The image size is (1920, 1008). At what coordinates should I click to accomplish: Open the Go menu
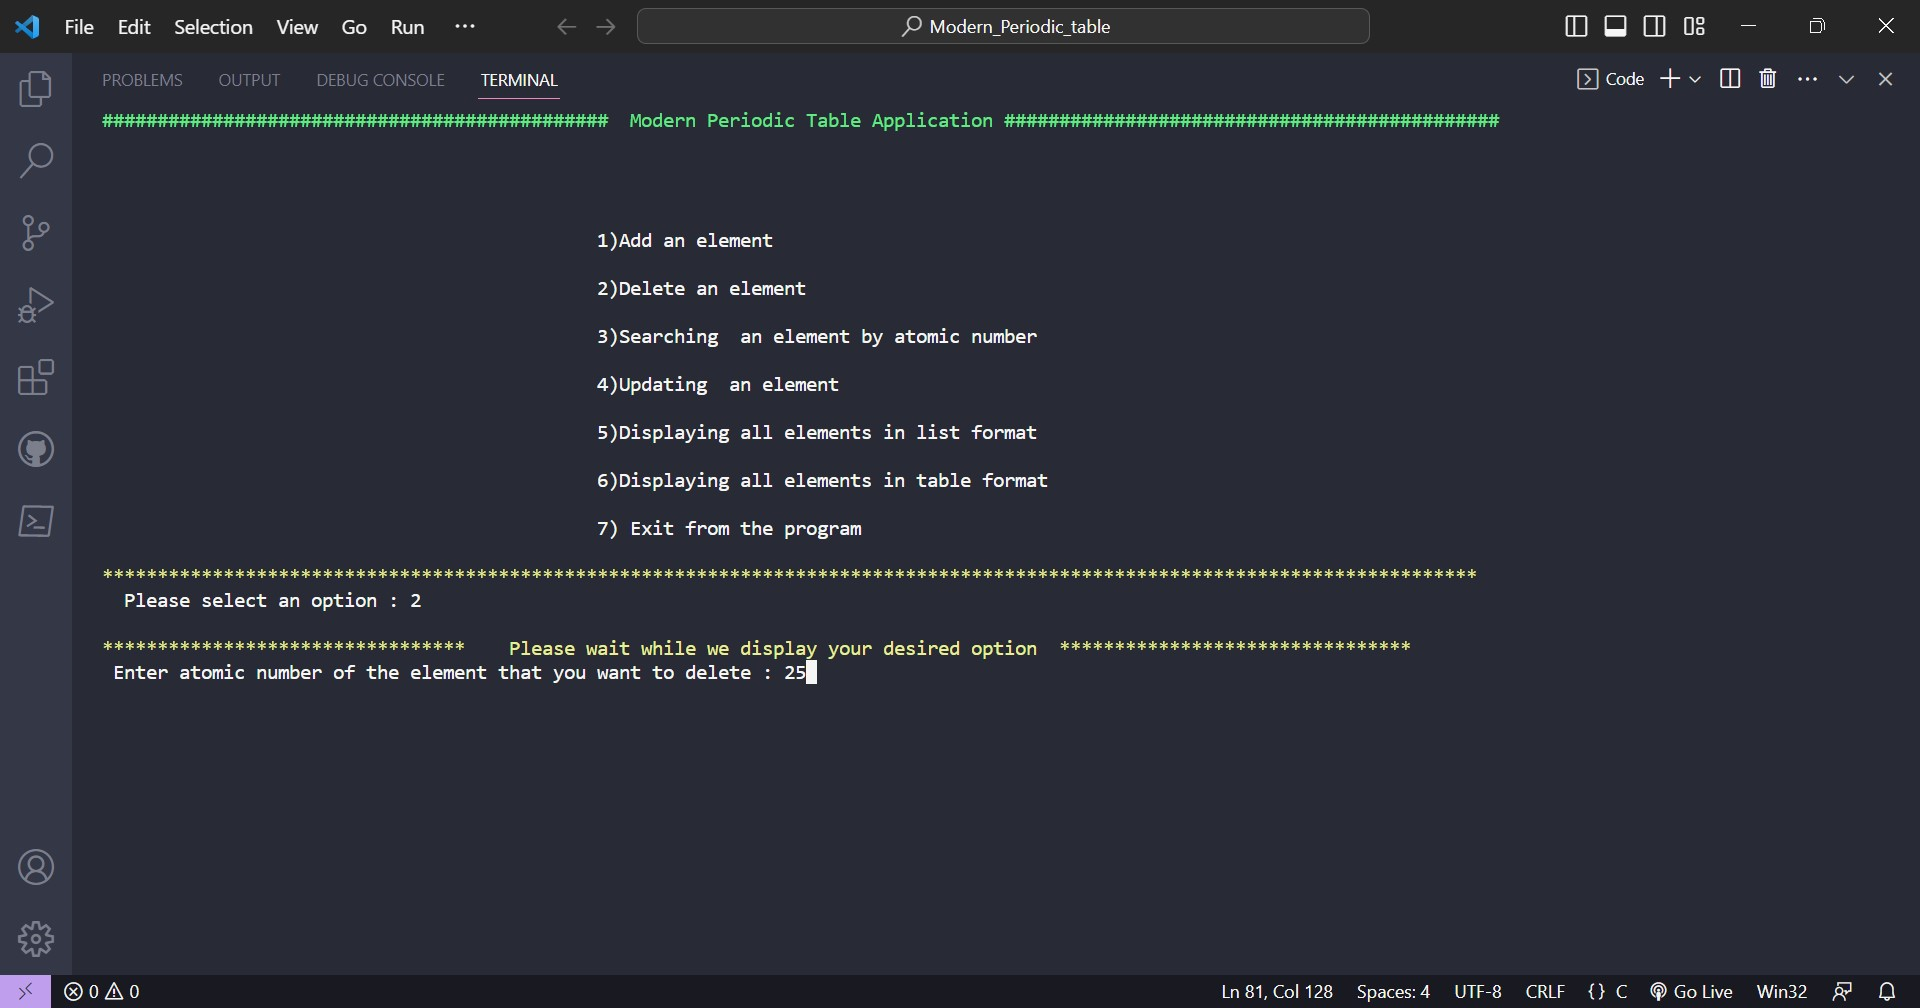pos(354,26)
